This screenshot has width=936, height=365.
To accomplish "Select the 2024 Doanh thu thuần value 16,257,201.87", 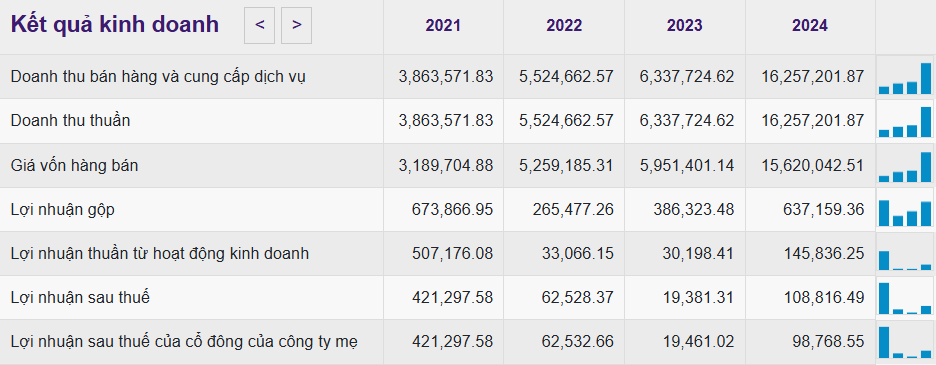I will [x=812, y=121].
